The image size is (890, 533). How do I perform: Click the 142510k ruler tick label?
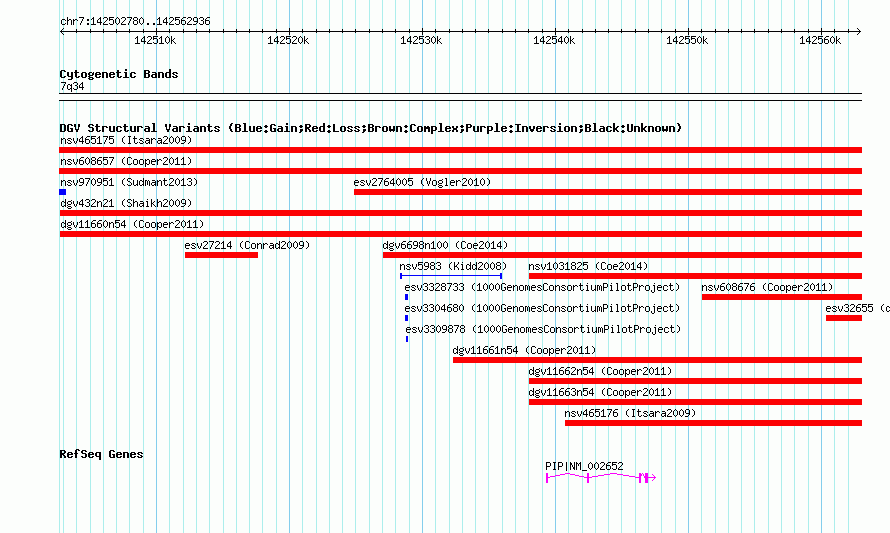pos(155,40)
